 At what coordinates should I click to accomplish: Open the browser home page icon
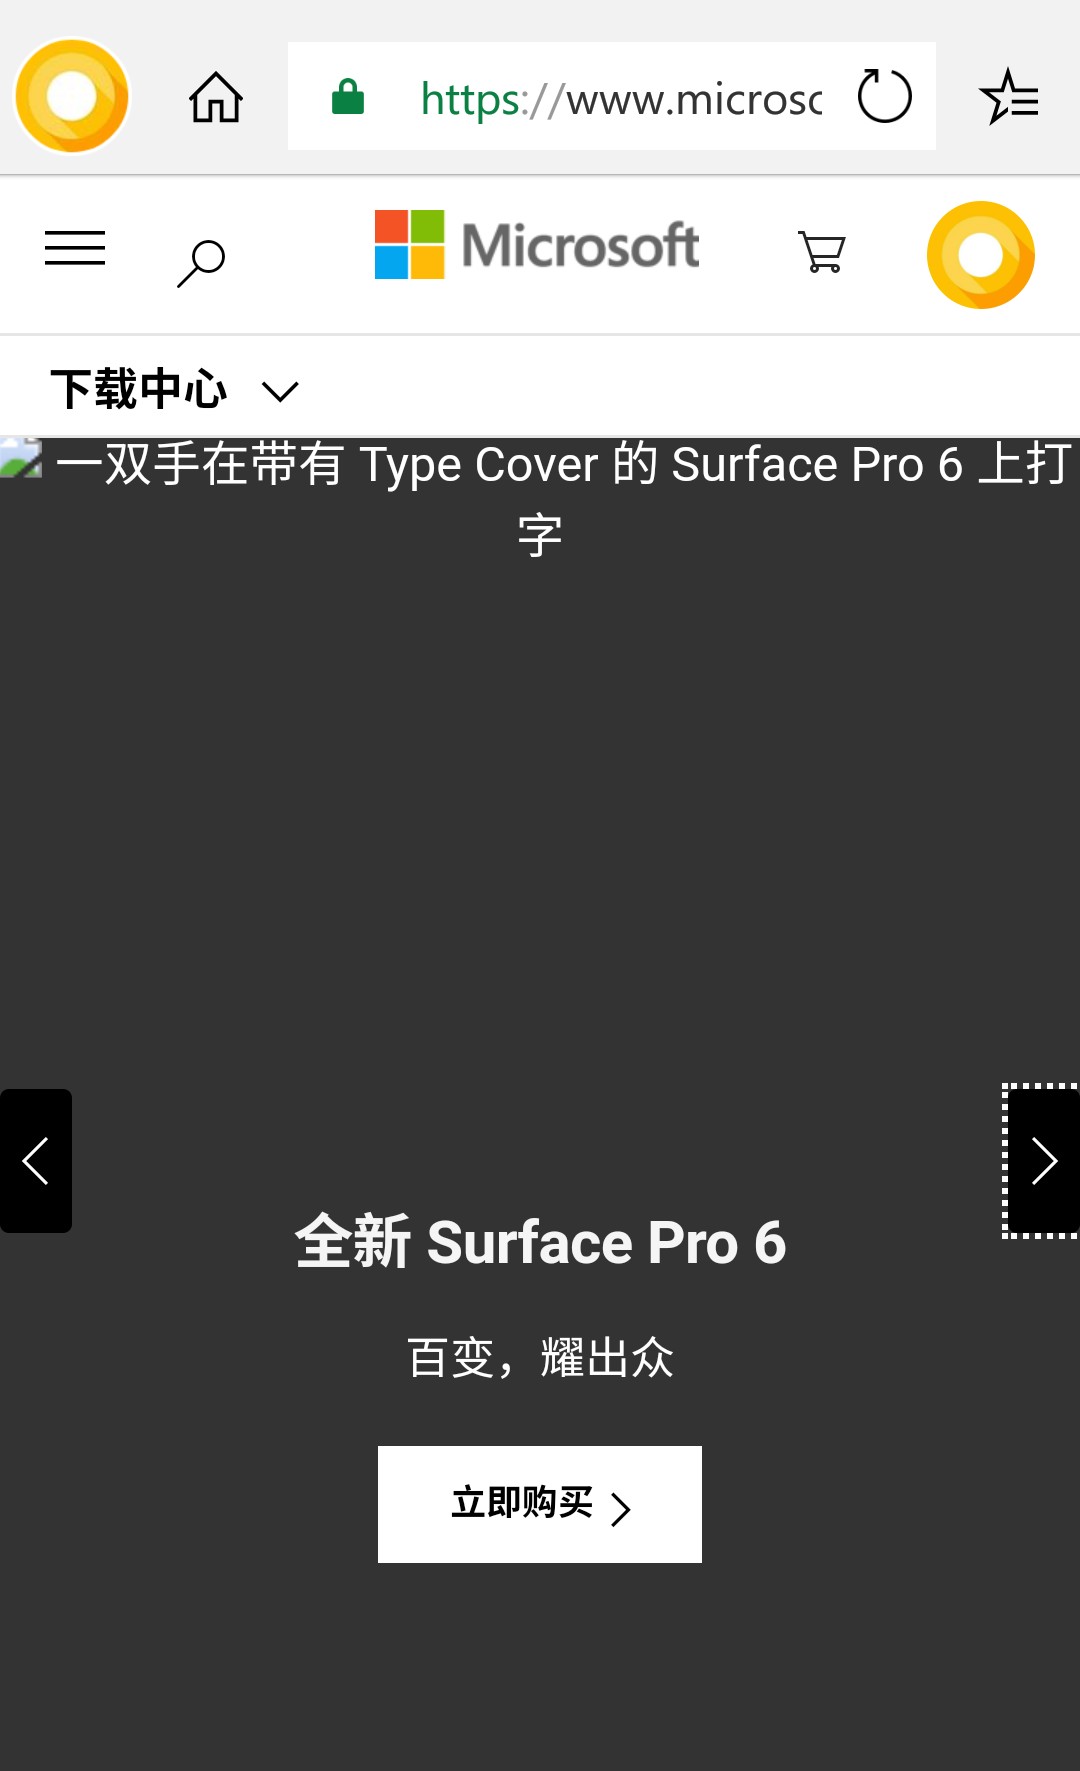[216, 97]
